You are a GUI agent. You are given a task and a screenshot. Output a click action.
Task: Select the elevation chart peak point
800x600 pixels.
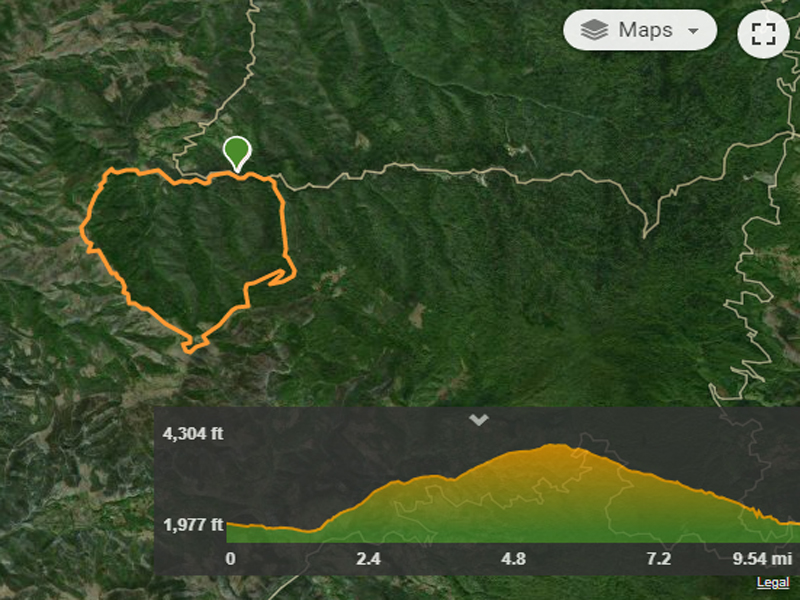coord(555,445)
